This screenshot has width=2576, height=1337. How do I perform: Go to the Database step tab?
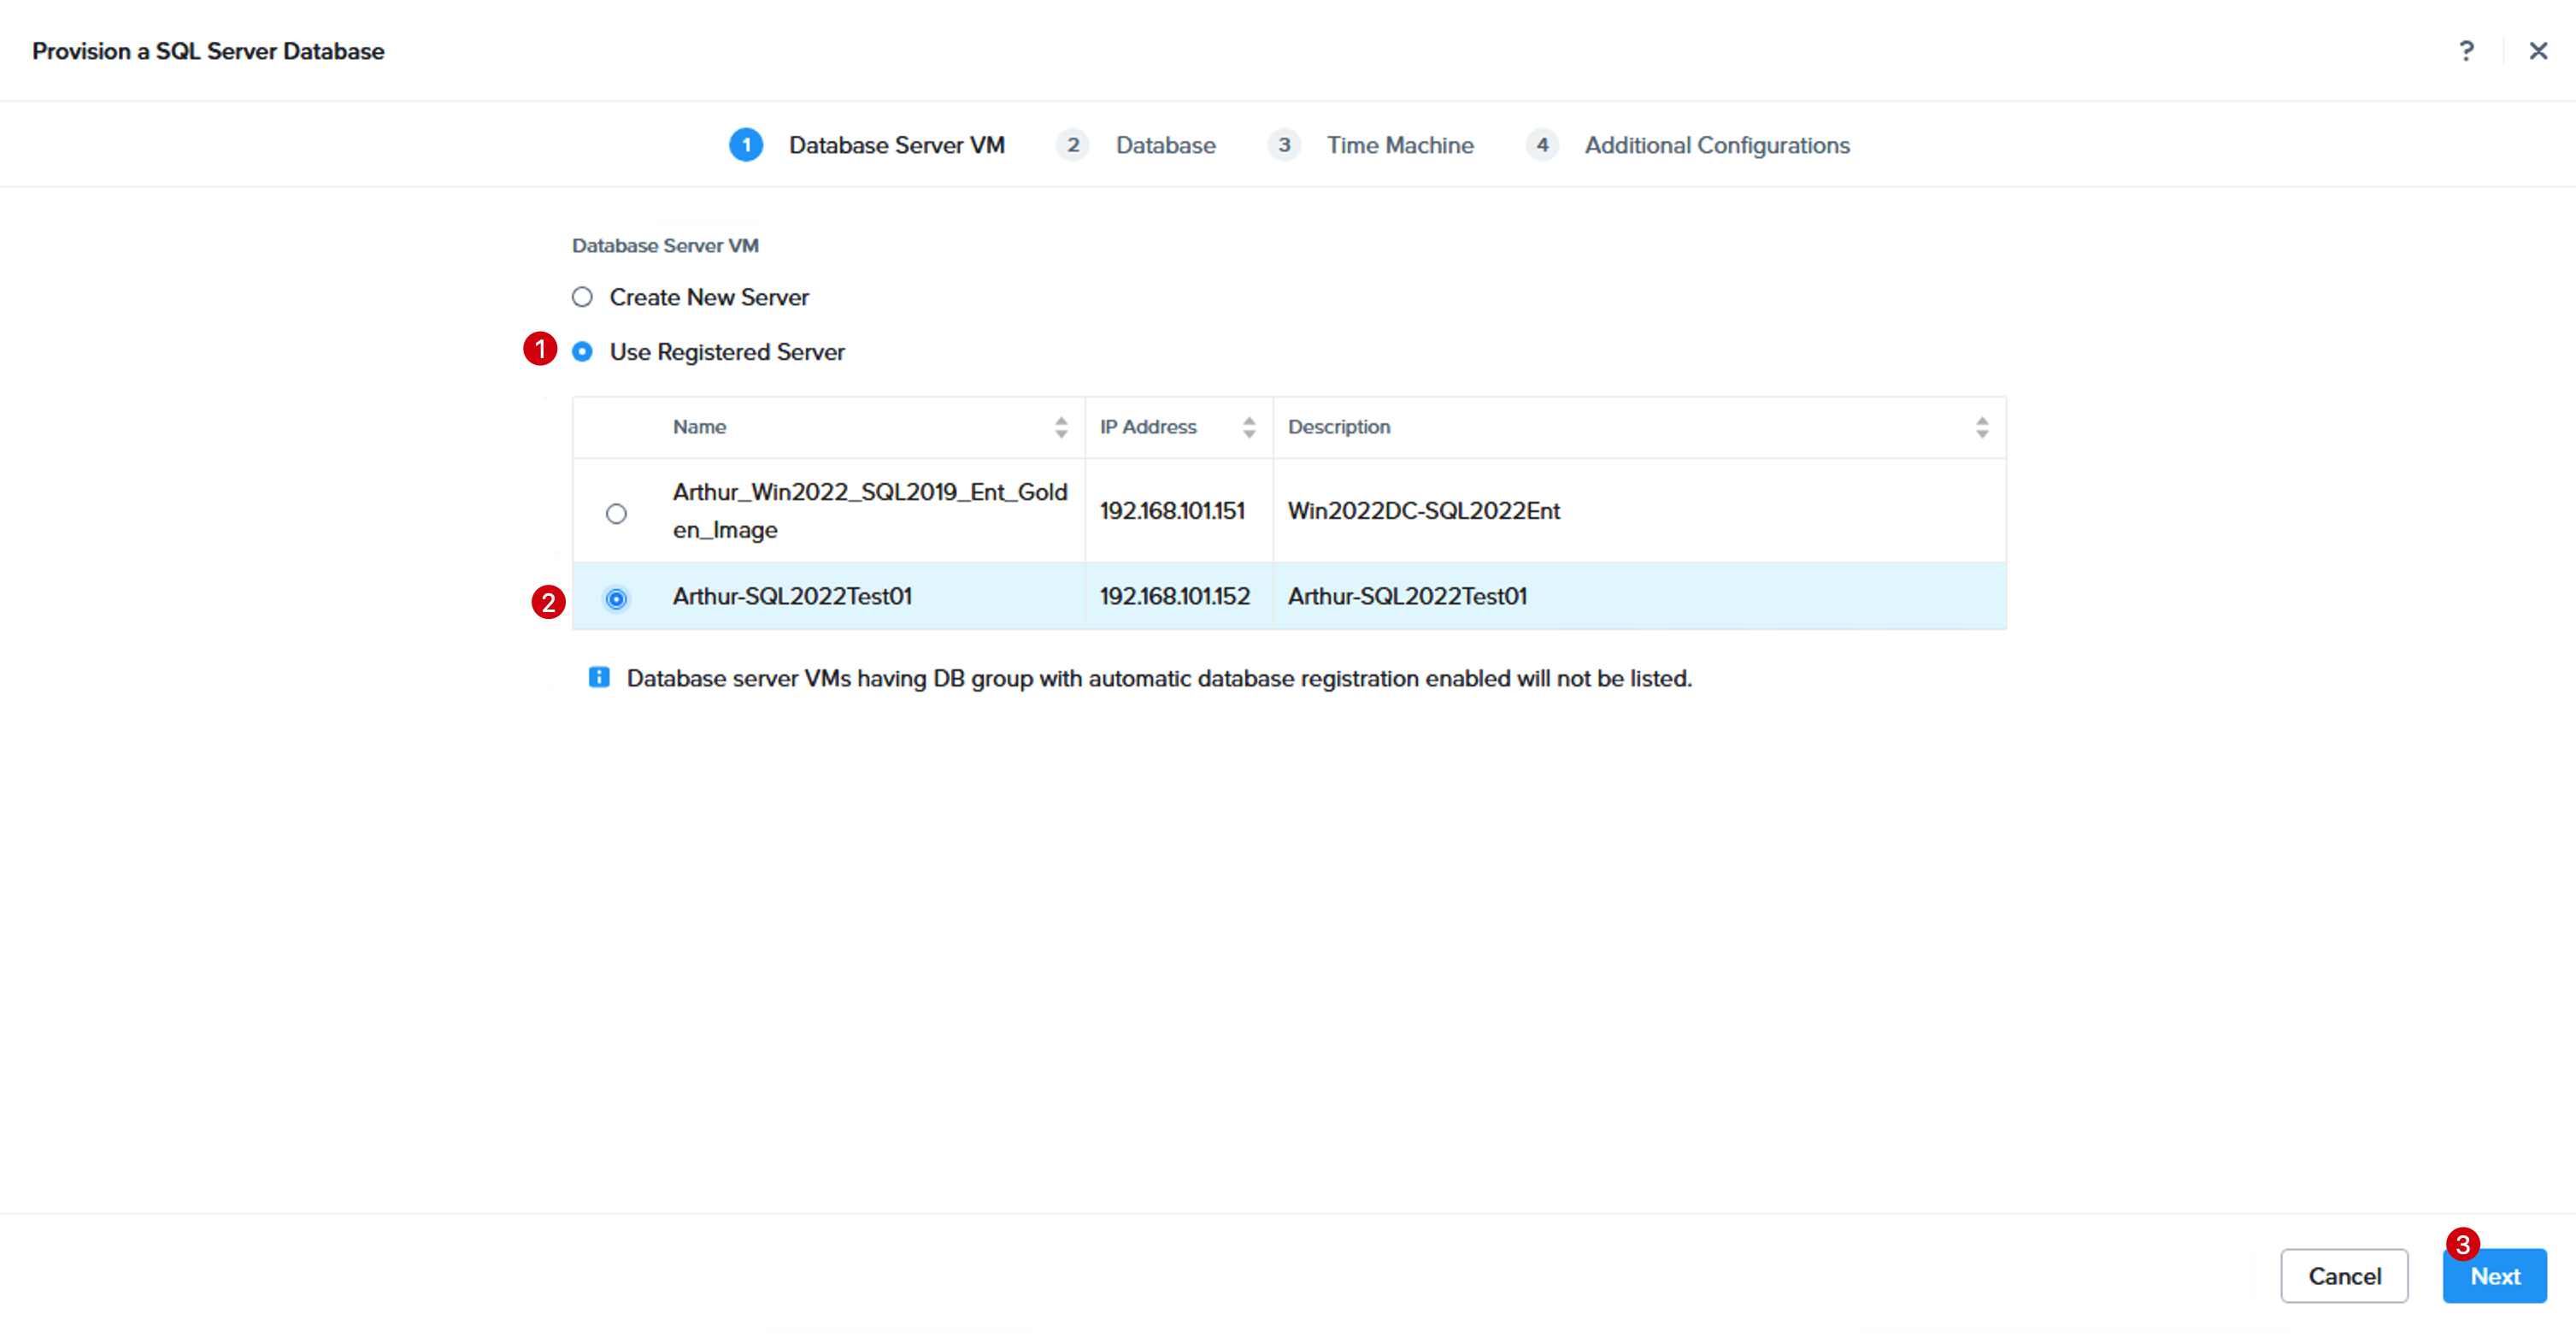pyautogui.click(x=1166, y=145)
